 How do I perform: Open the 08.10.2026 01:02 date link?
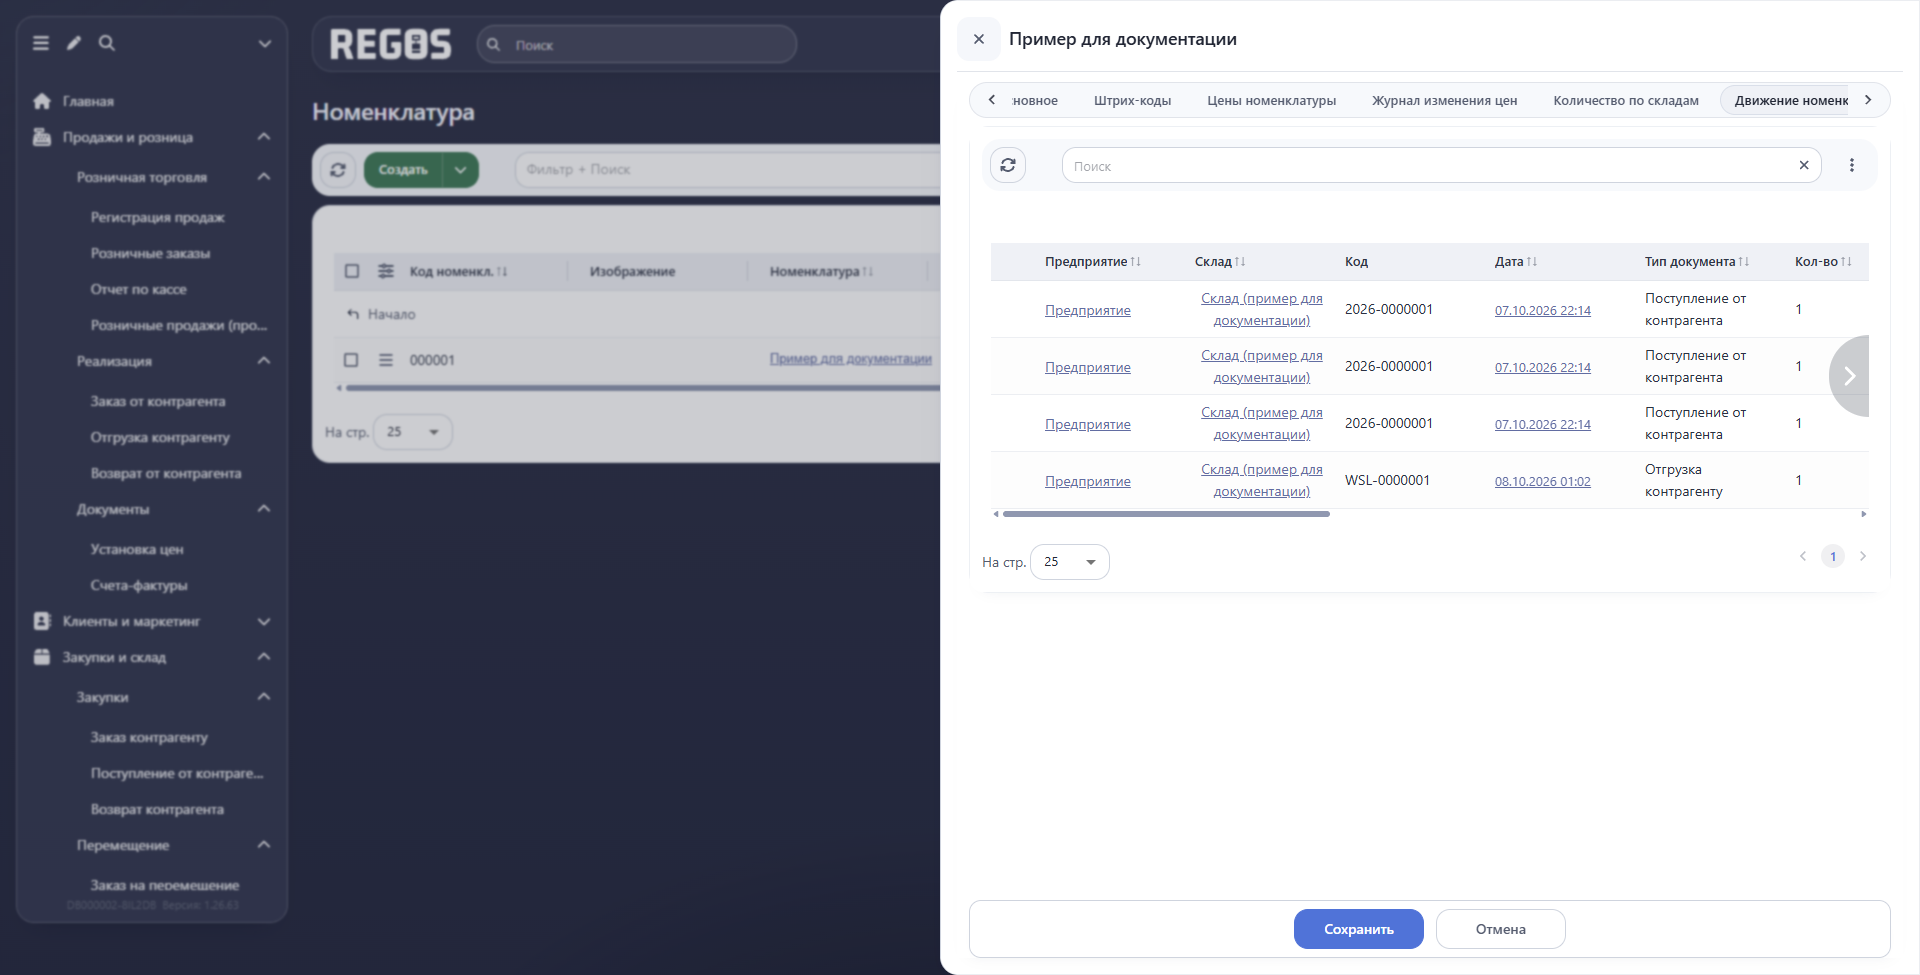pos(1542,481)
